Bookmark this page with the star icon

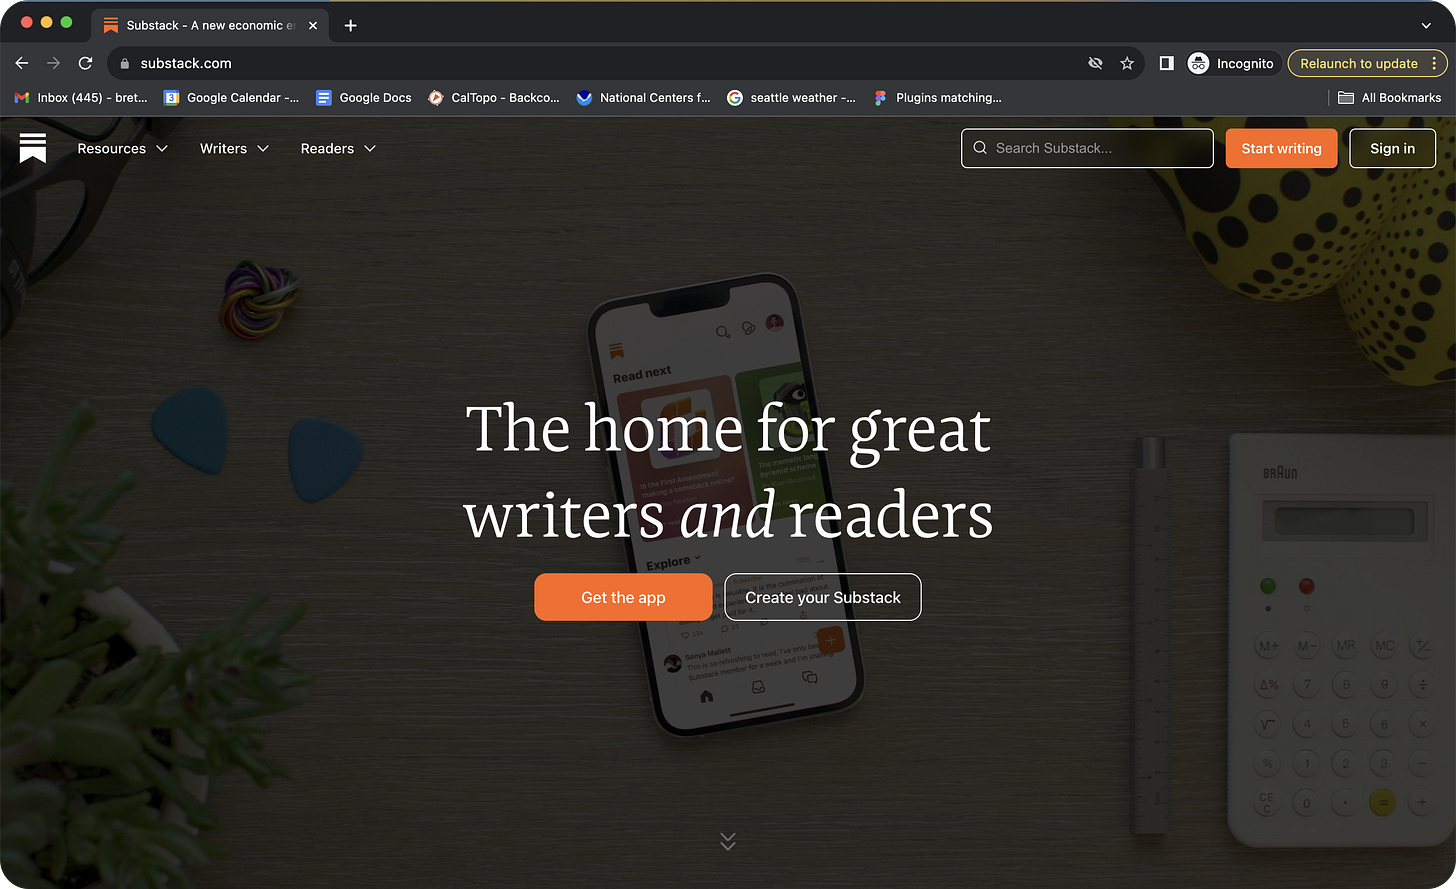pos(1127,63)
